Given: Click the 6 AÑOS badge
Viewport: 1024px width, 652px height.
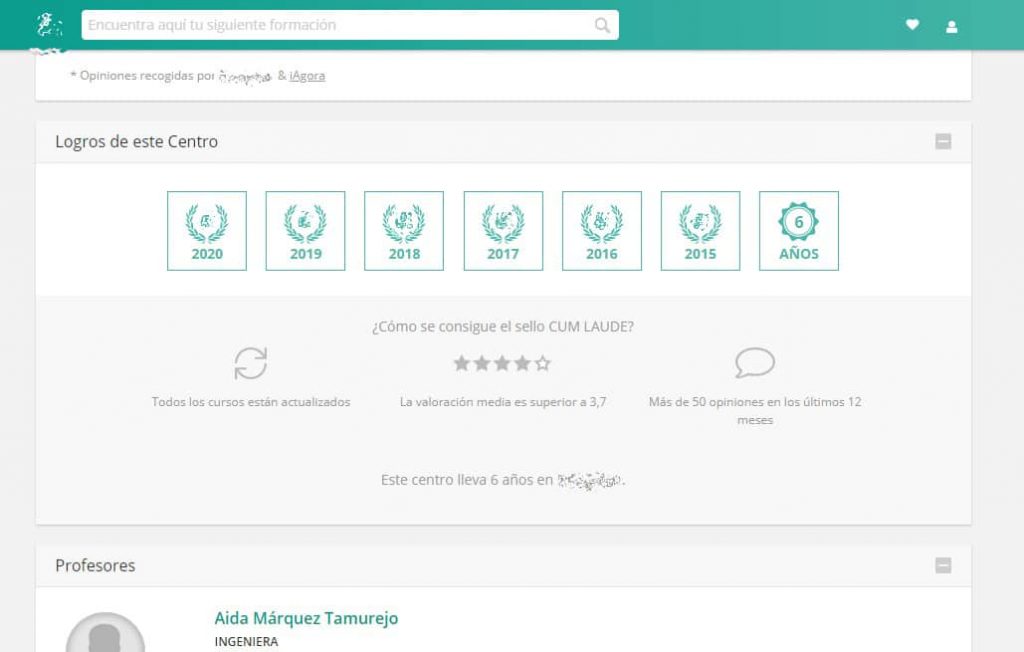Looking at the screenshot, I should 799,230.
